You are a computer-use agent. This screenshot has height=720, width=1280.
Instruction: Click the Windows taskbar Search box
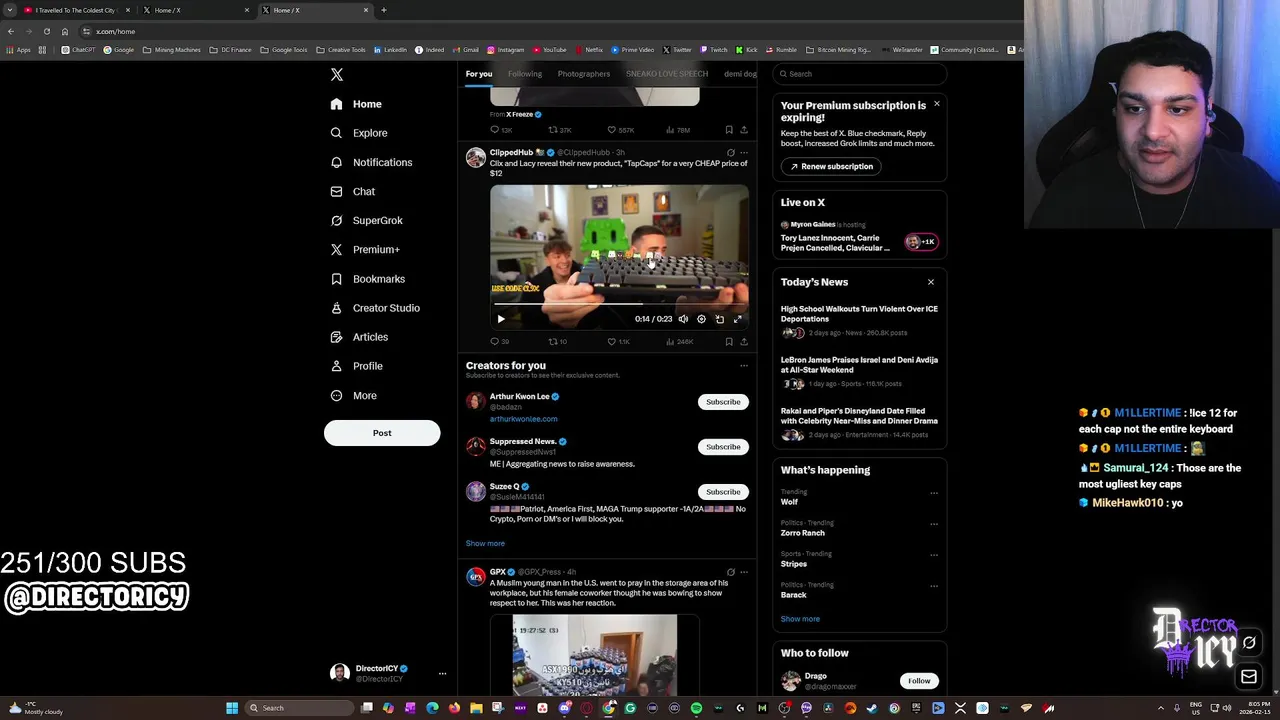tap(300, 708)
